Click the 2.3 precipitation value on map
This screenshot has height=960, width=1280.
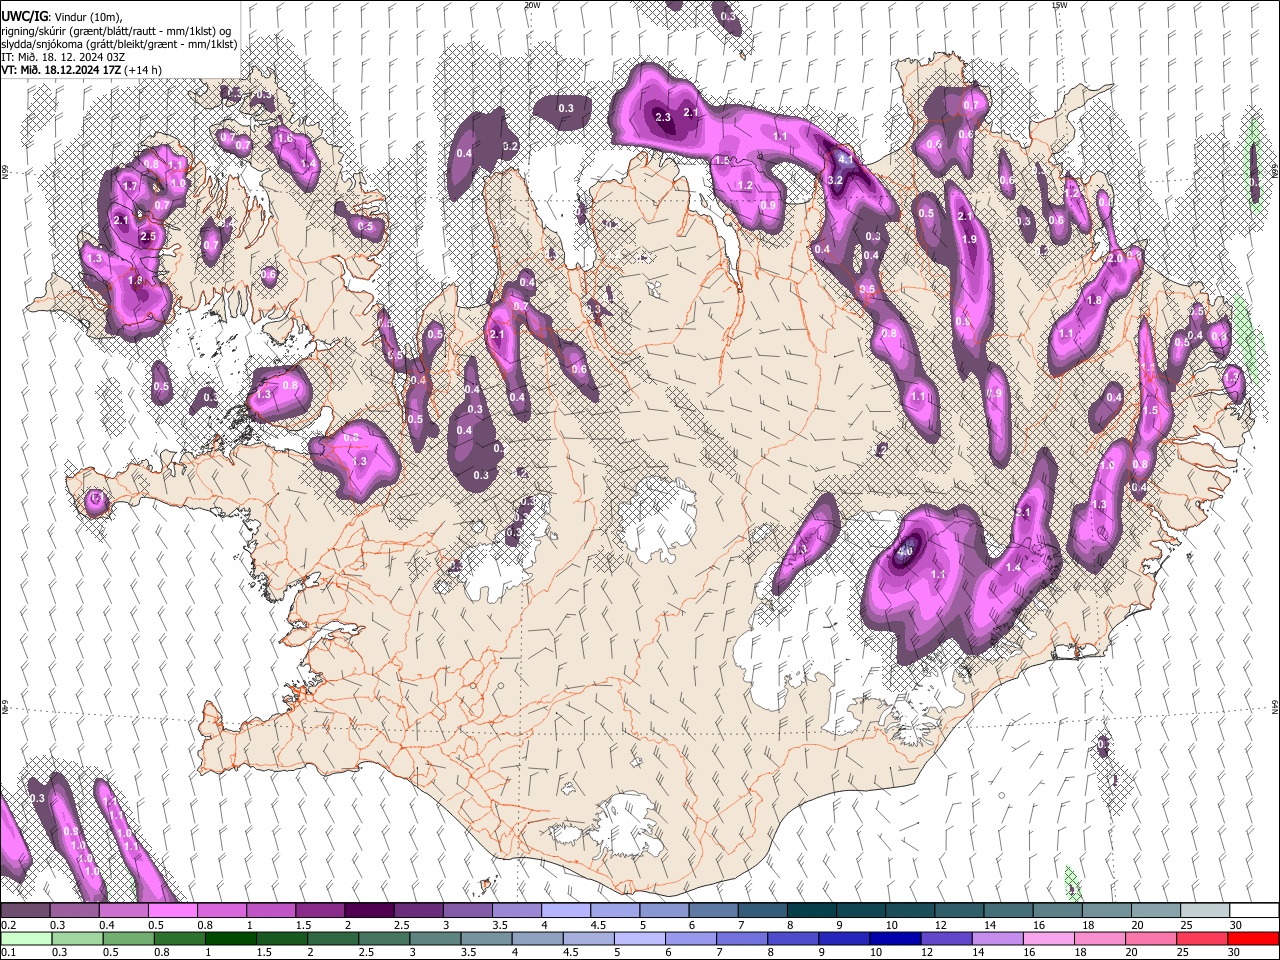(663, 117)
